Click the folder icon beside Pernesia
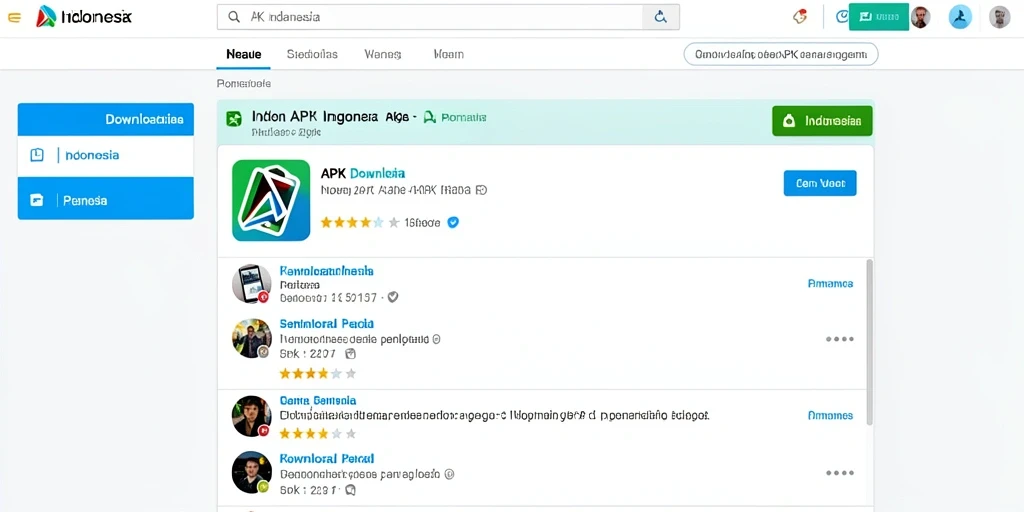 (37, 200)
